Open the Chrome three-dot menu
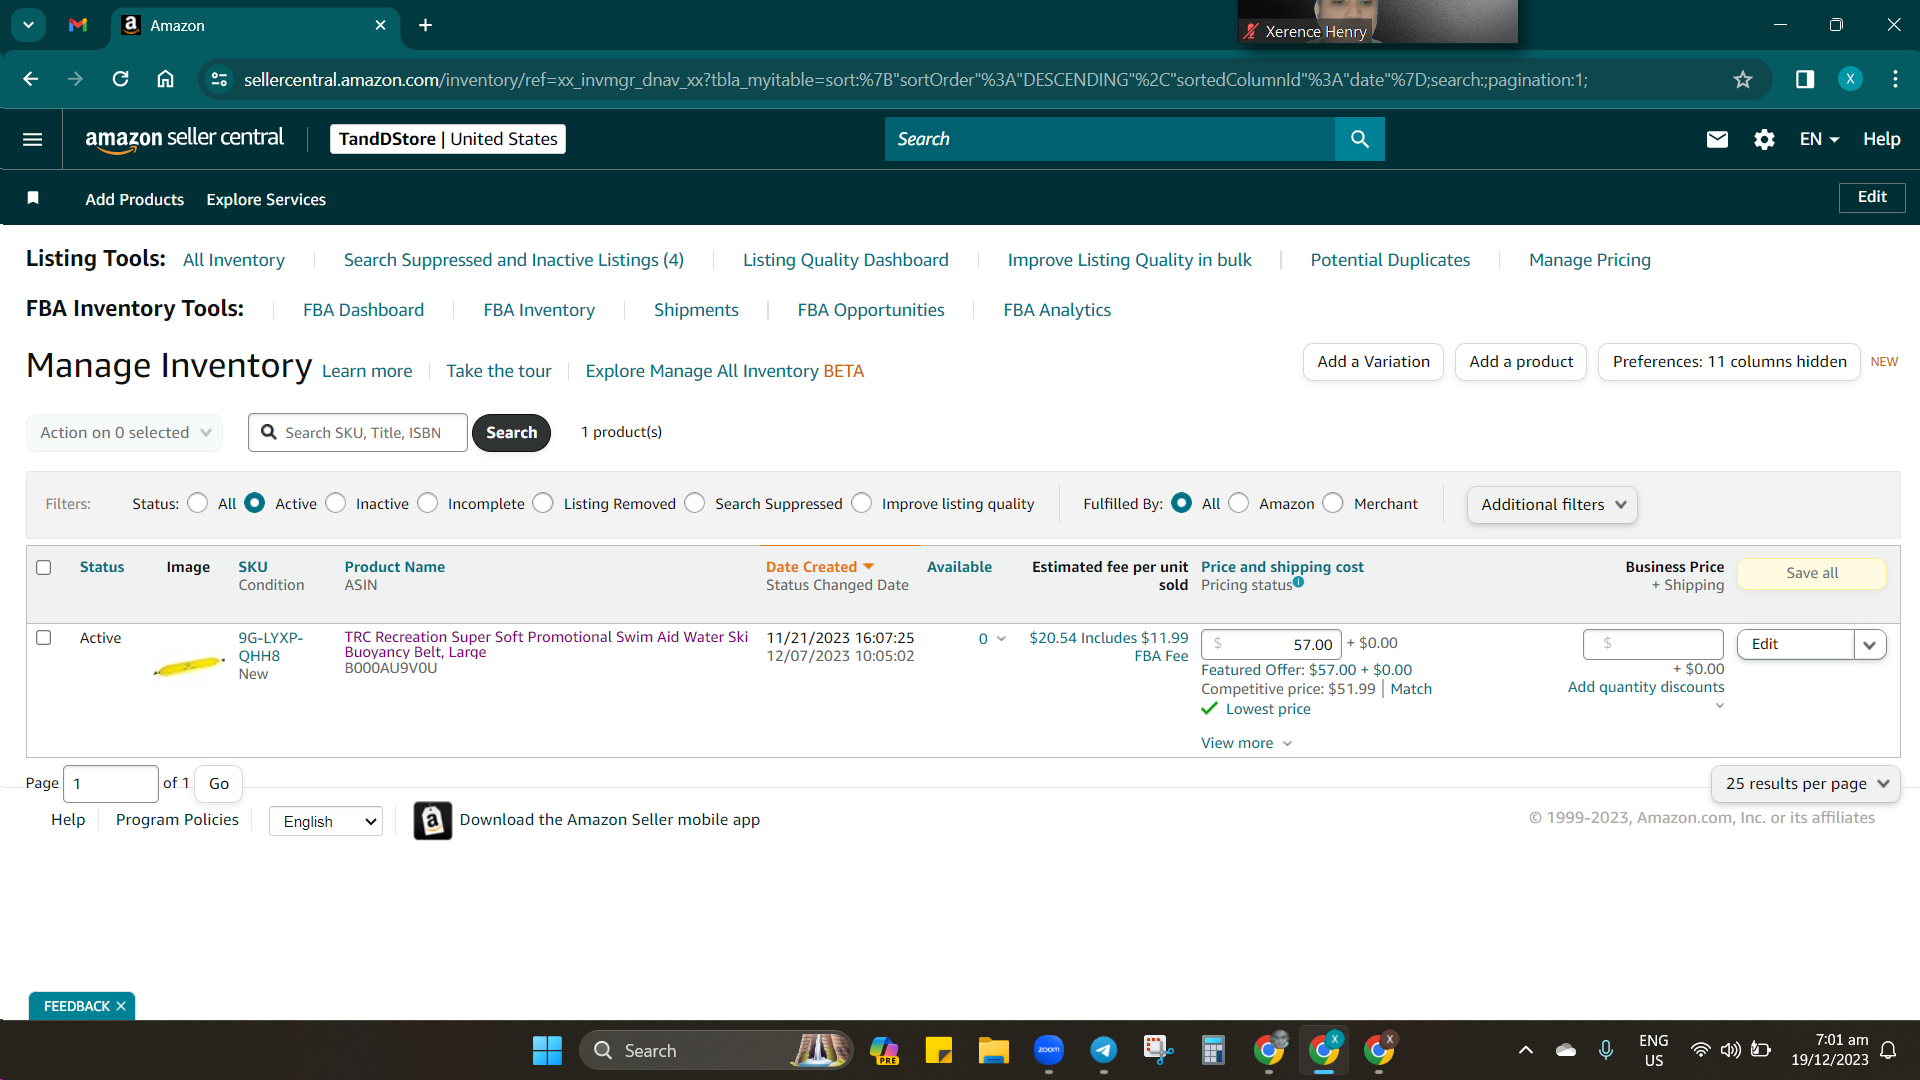1920x1080 pixels. click(x=1895, y=79)
